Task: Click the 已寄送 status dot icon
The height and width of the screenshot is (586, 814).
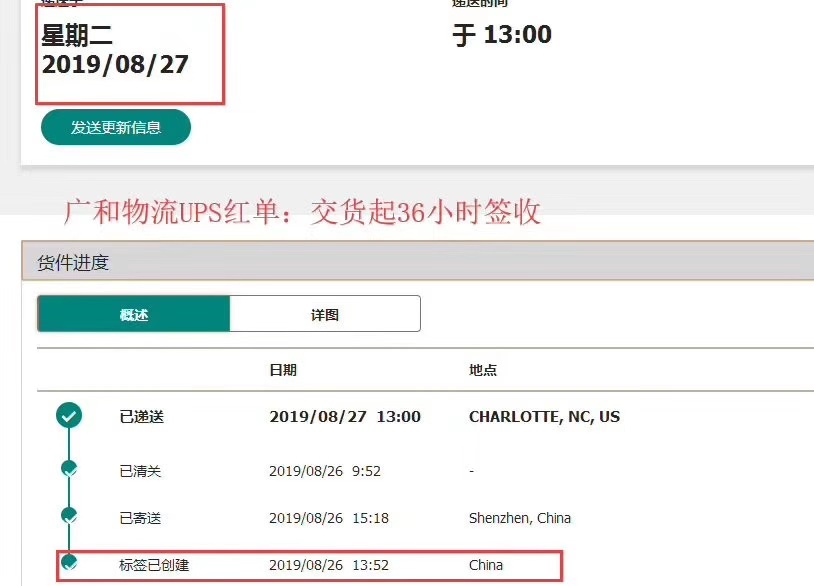Action: [69, 515]
